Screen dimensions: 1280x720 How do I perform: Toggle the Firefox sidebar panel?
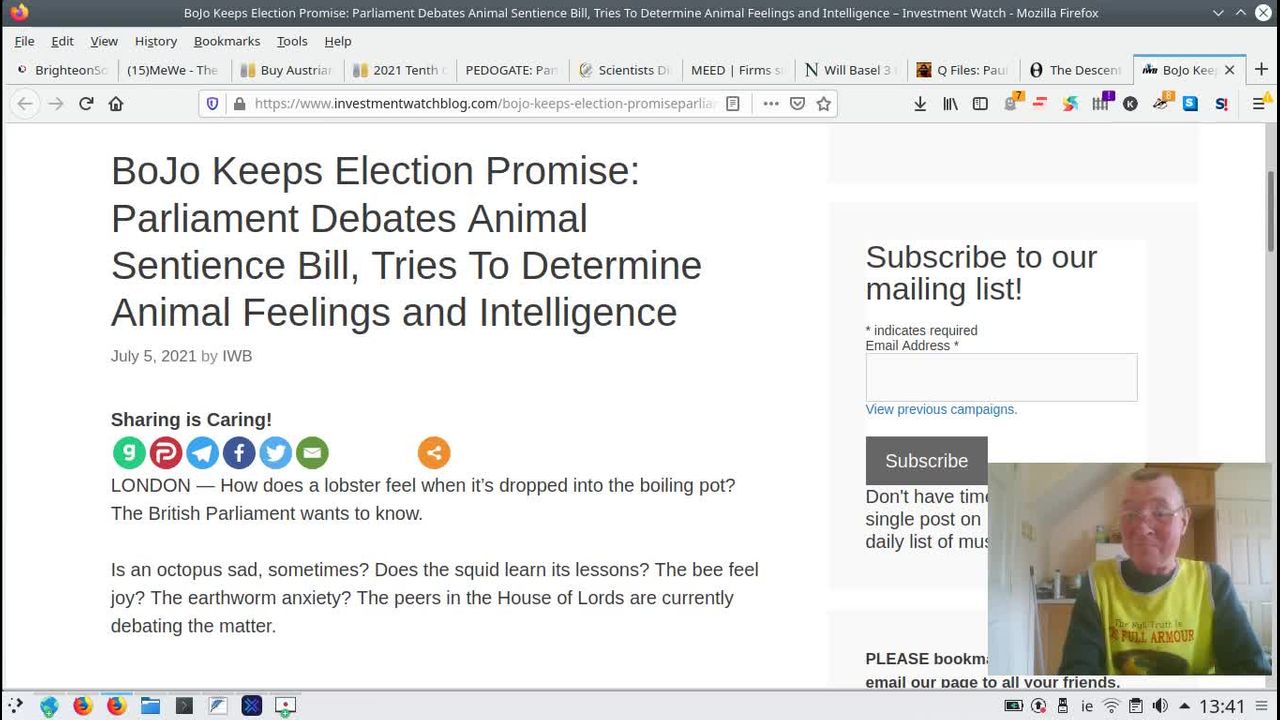(x=980, y=104)
